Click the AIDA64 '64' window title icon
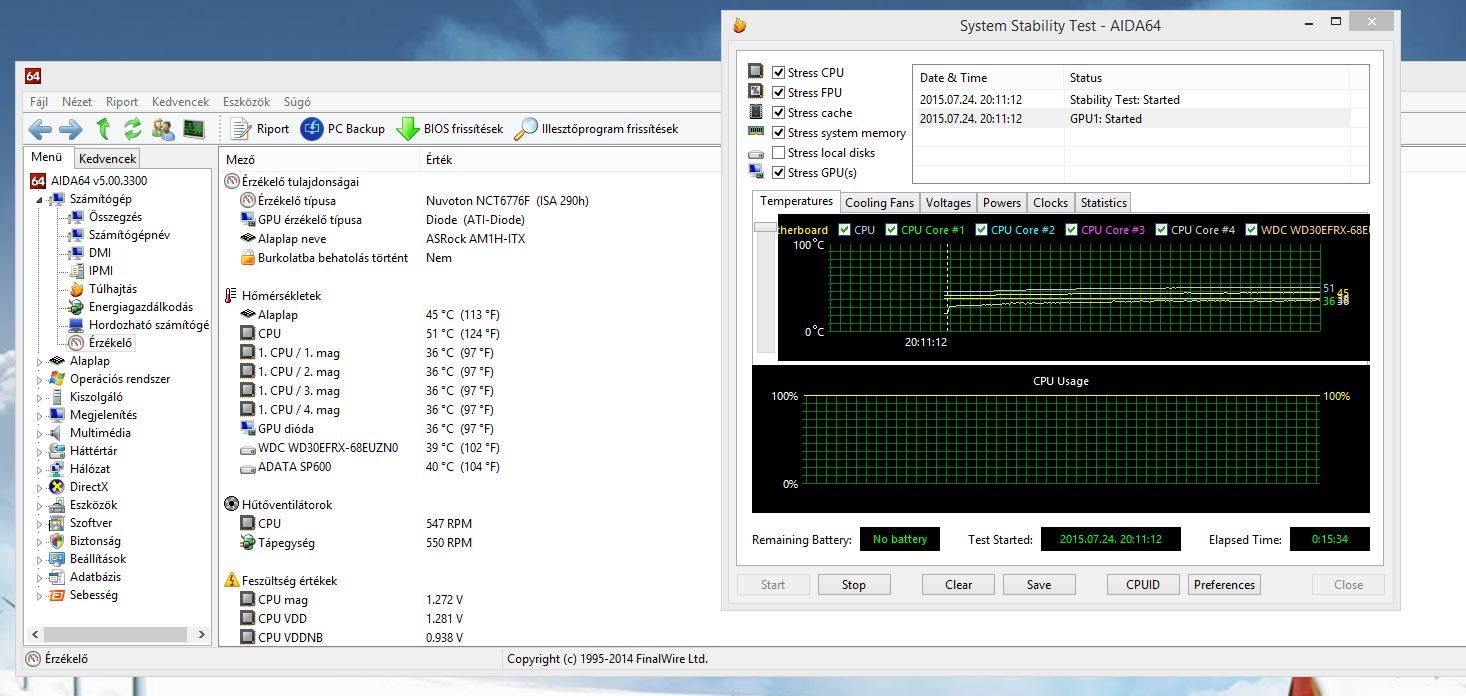 tap(33, 76)
